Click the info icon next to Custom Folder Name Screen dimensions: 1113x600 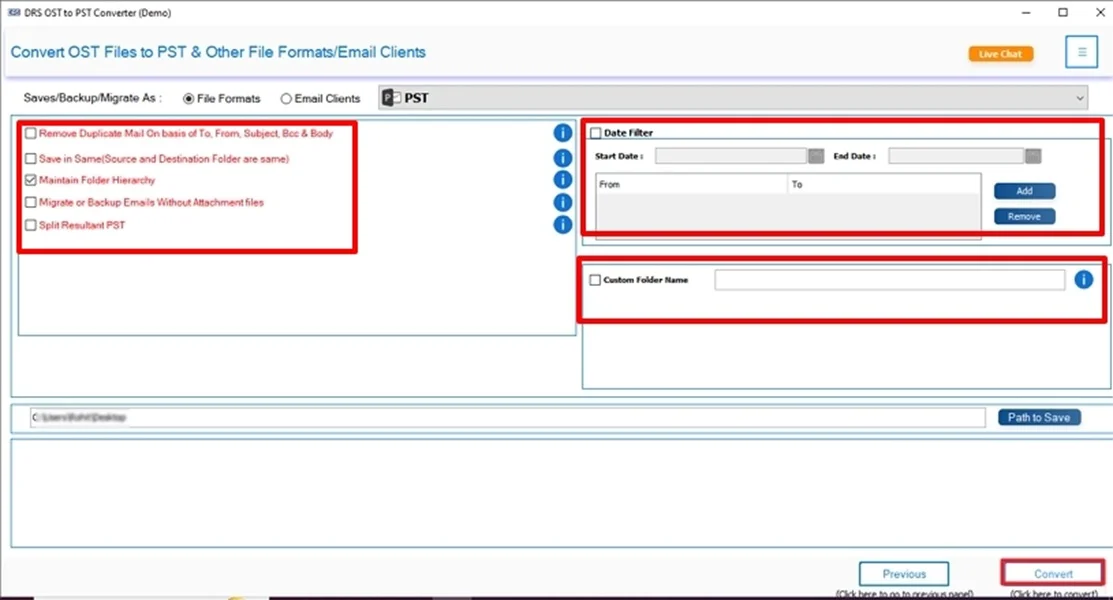(x=1083, y=280)
